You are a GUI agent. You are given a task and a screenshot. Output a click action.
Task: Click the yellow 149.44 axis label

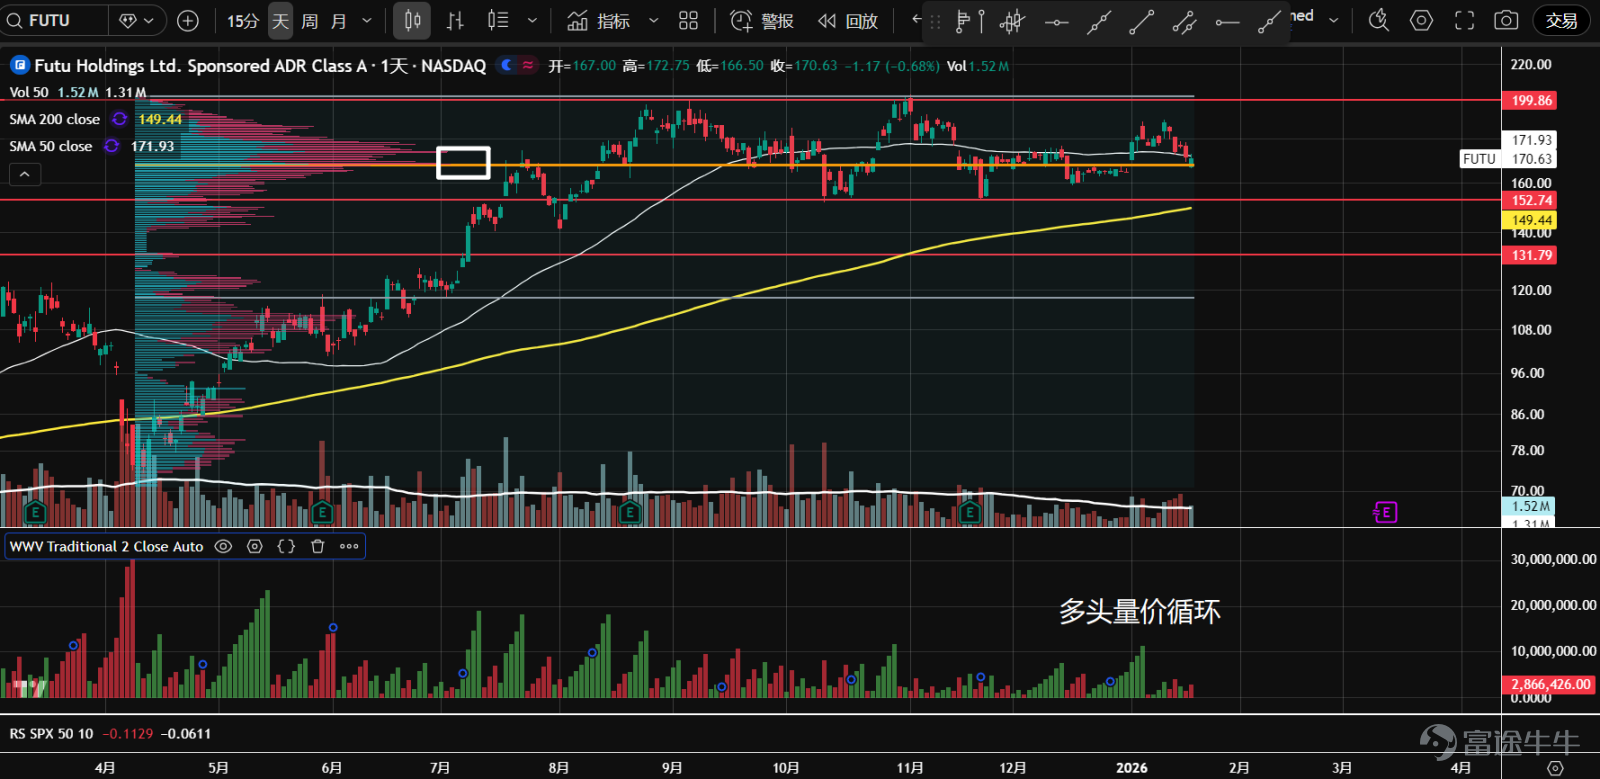tap(1530, 220)
